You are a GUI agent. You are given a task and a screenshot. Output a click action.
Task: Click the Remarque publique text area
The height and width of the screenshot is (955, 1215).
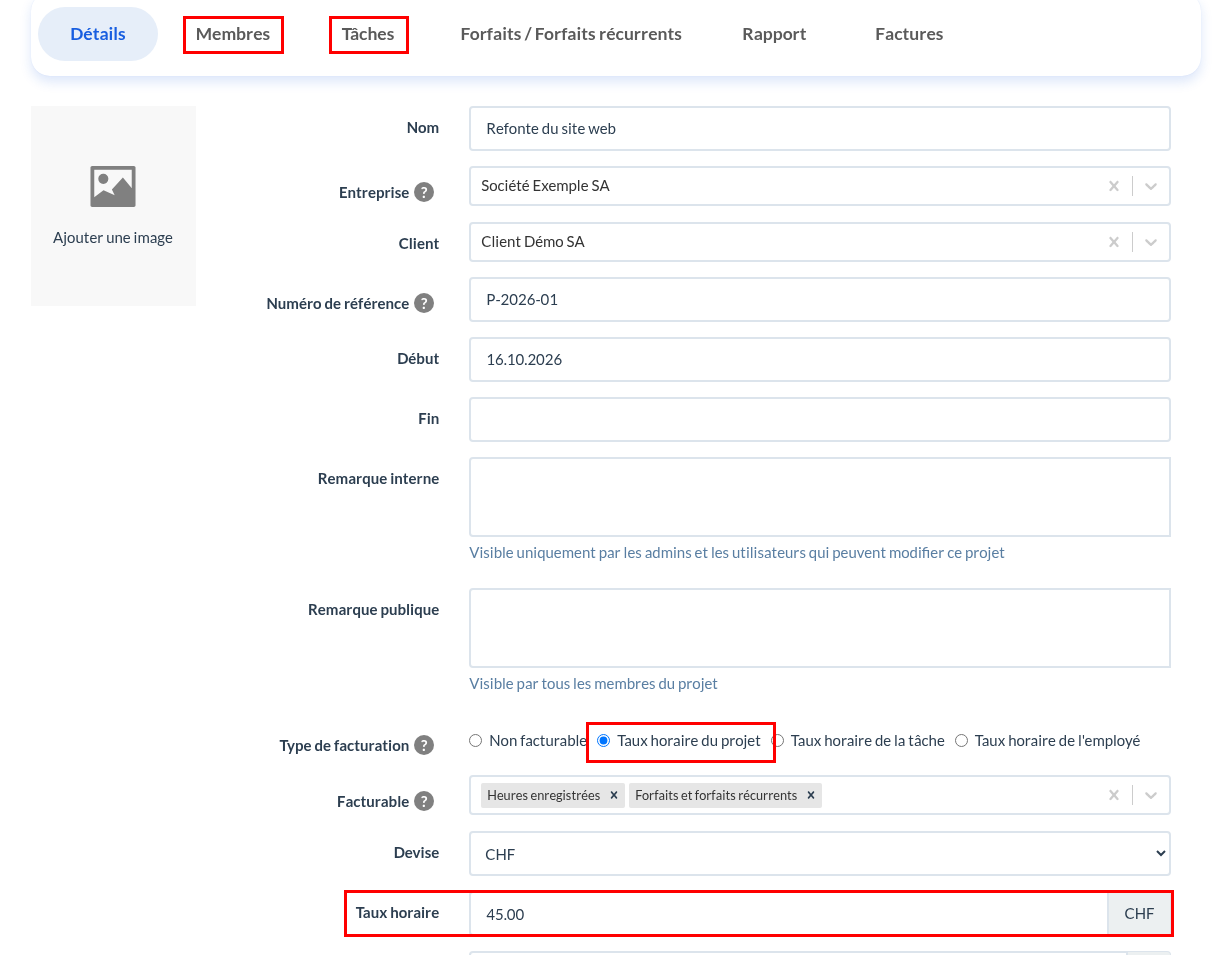coord(820,628)
